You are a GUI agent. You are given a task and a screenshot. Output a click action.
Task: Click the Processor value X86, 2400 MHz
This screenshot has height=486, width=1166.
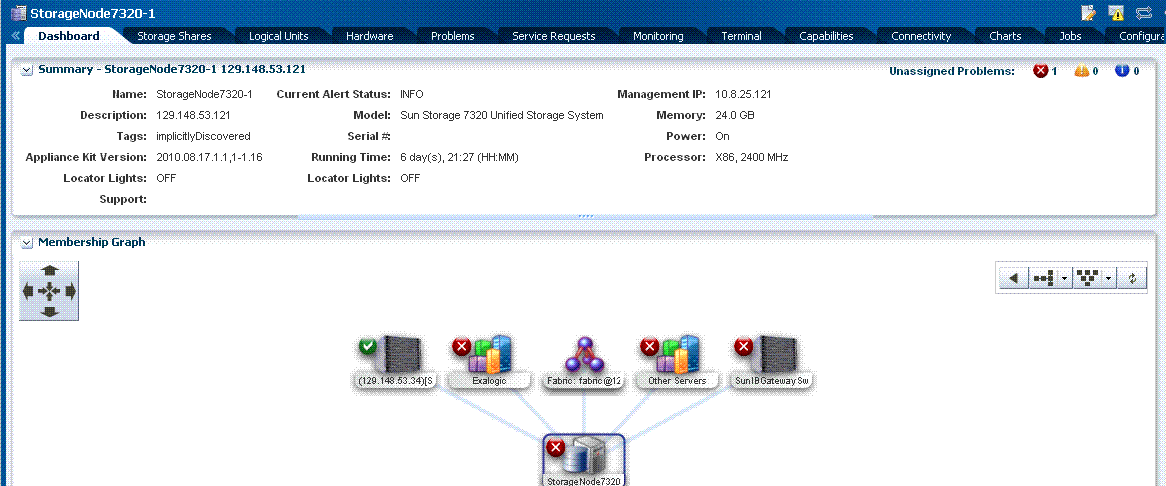(752, 158)
